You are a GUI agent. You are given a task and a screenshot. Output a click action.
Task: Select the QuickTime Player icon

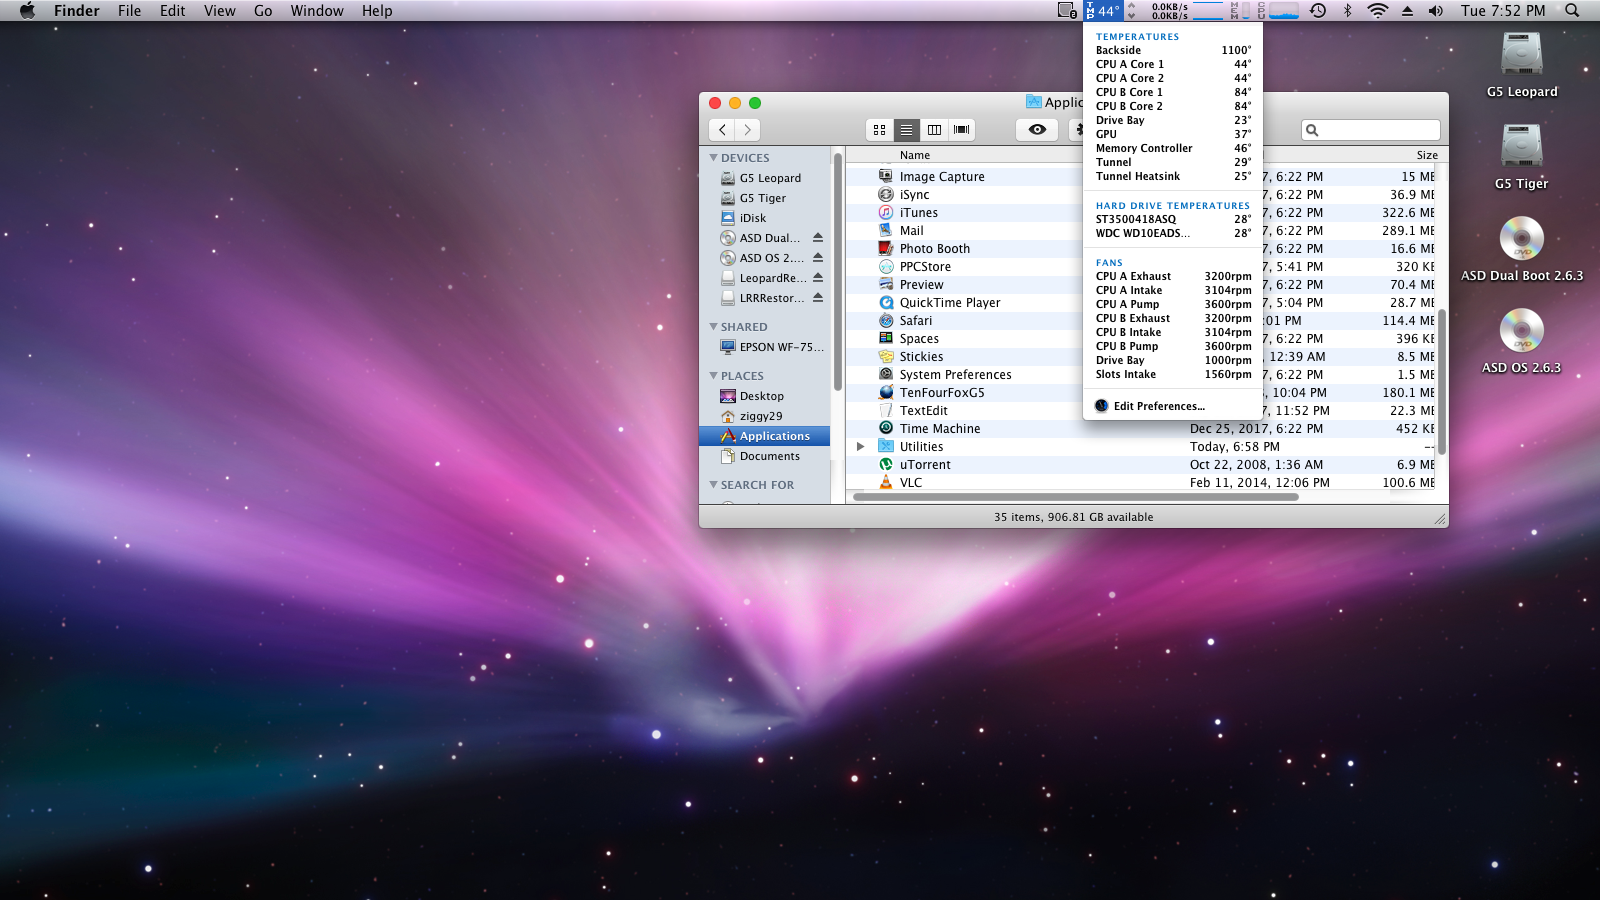[x=886, y=302]
